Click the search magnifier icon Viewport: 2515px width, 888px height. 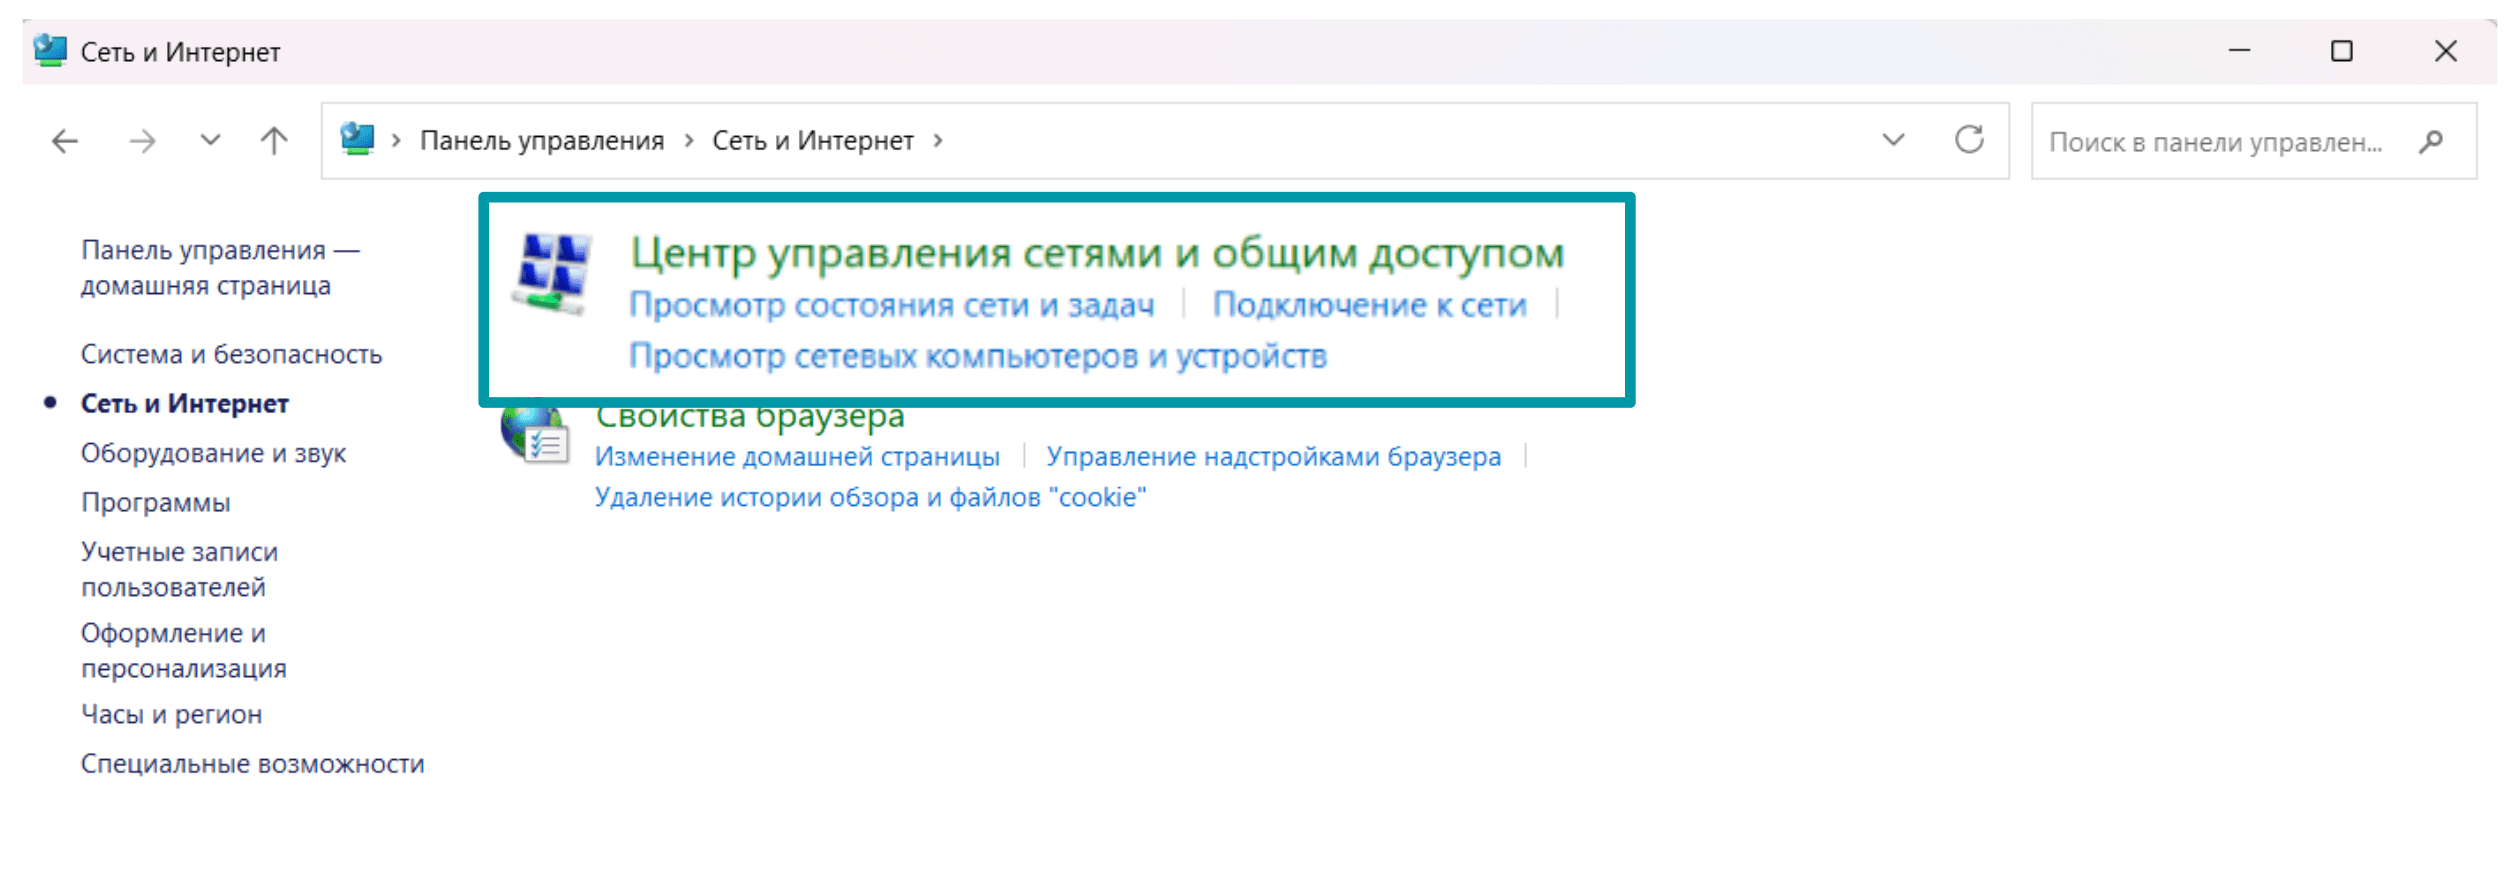[2431, 142]
